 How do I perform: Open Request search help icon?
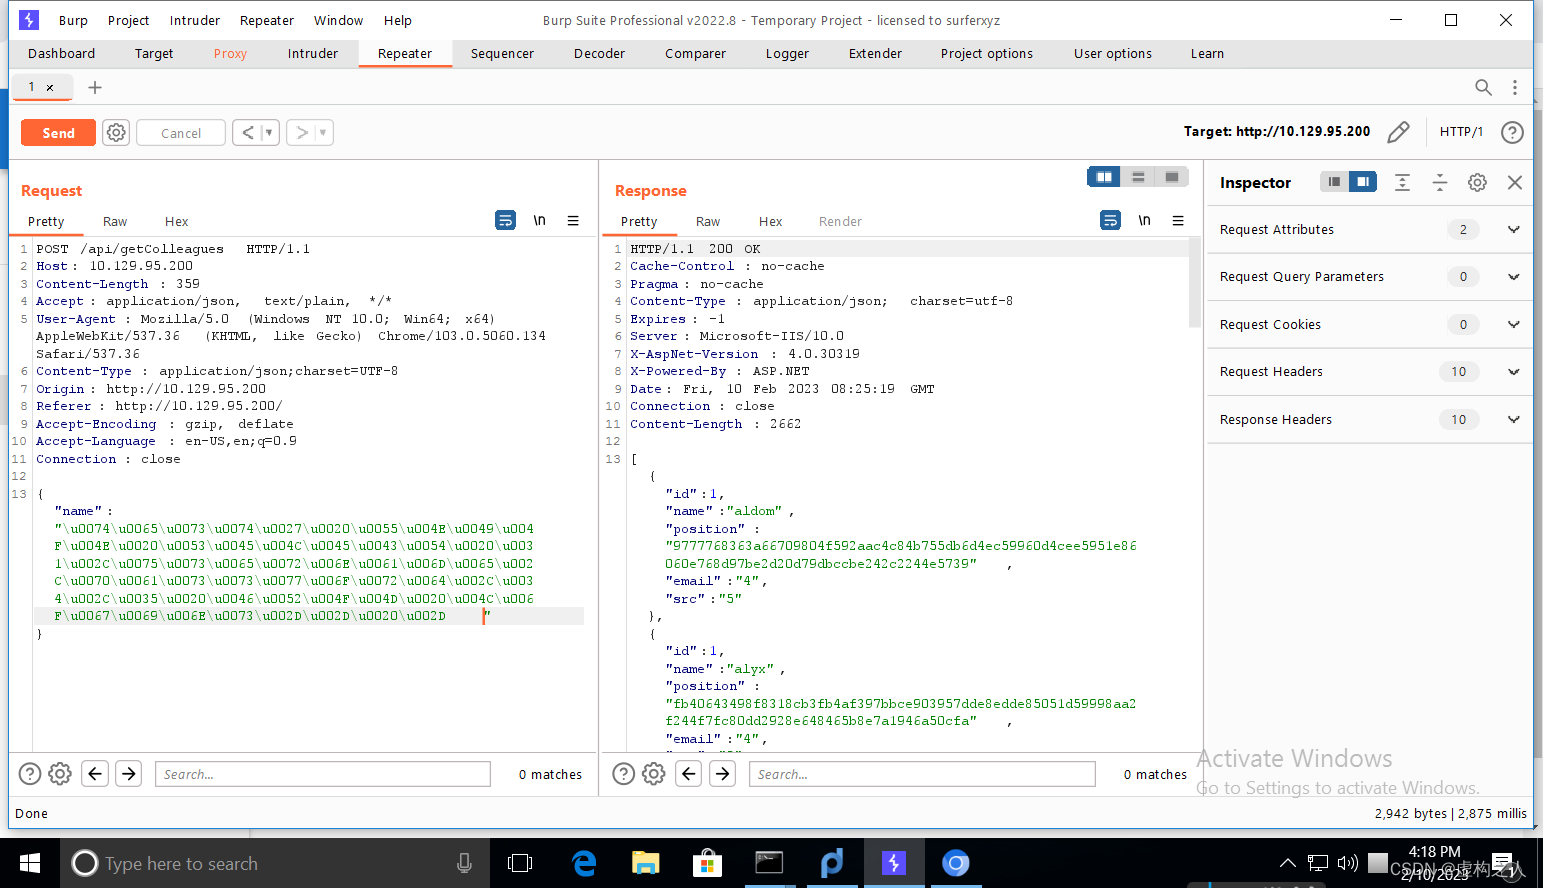coord(30,774)
